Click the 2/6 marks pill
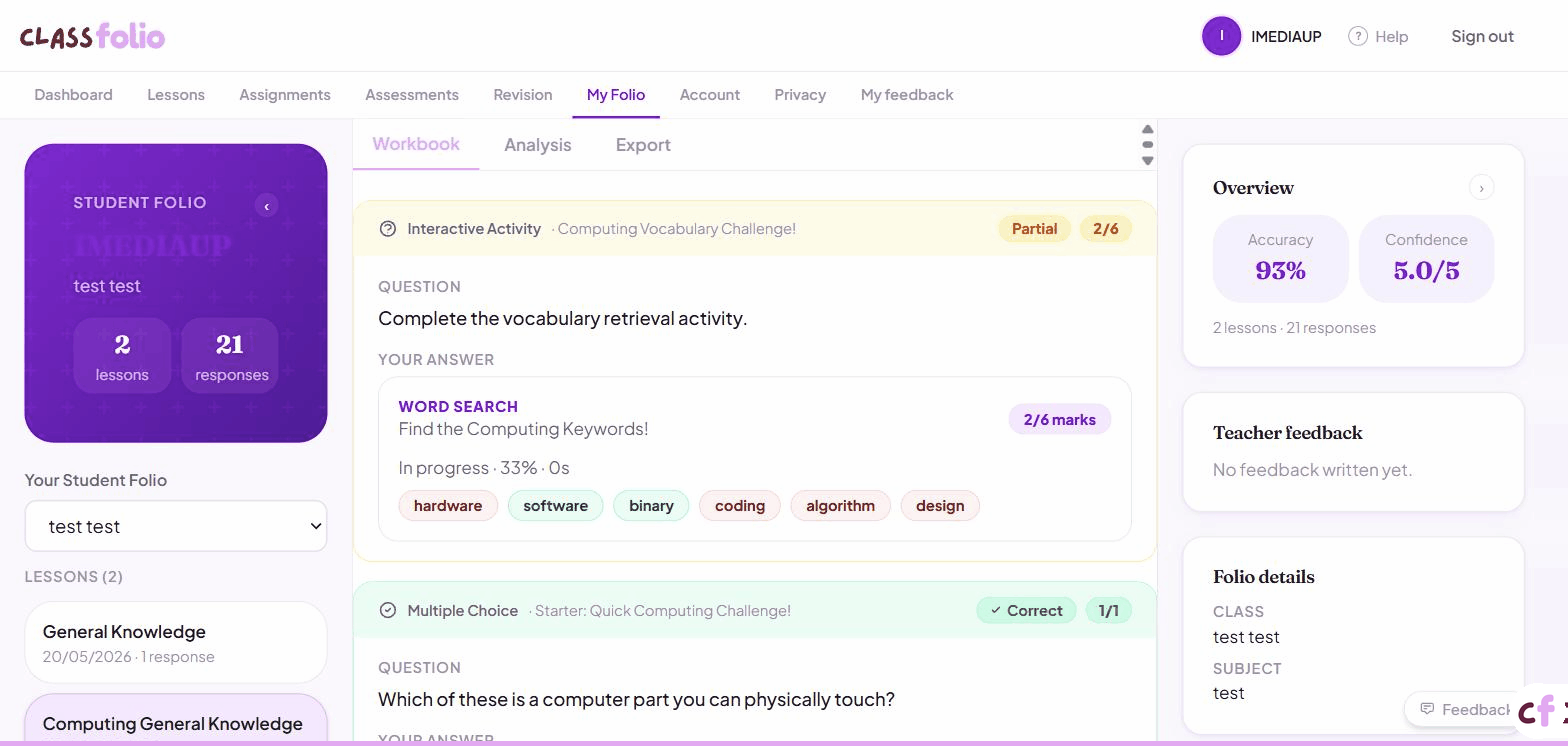Viewport: 1568px width, 746px height. click(1059, 420)
